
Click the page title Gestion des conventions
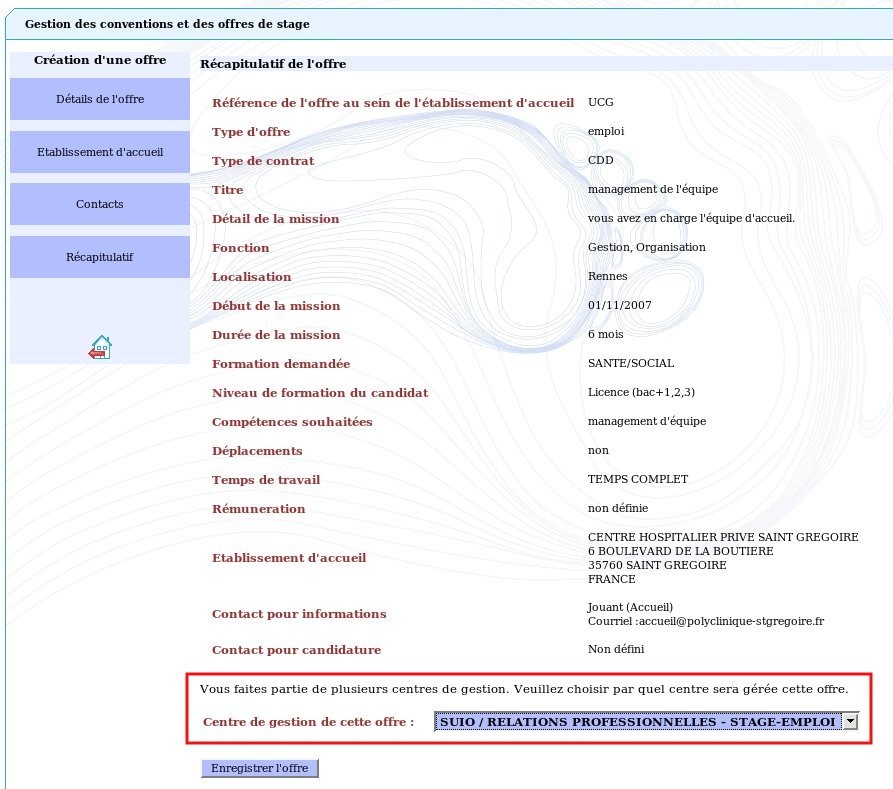tap(166, 23)
